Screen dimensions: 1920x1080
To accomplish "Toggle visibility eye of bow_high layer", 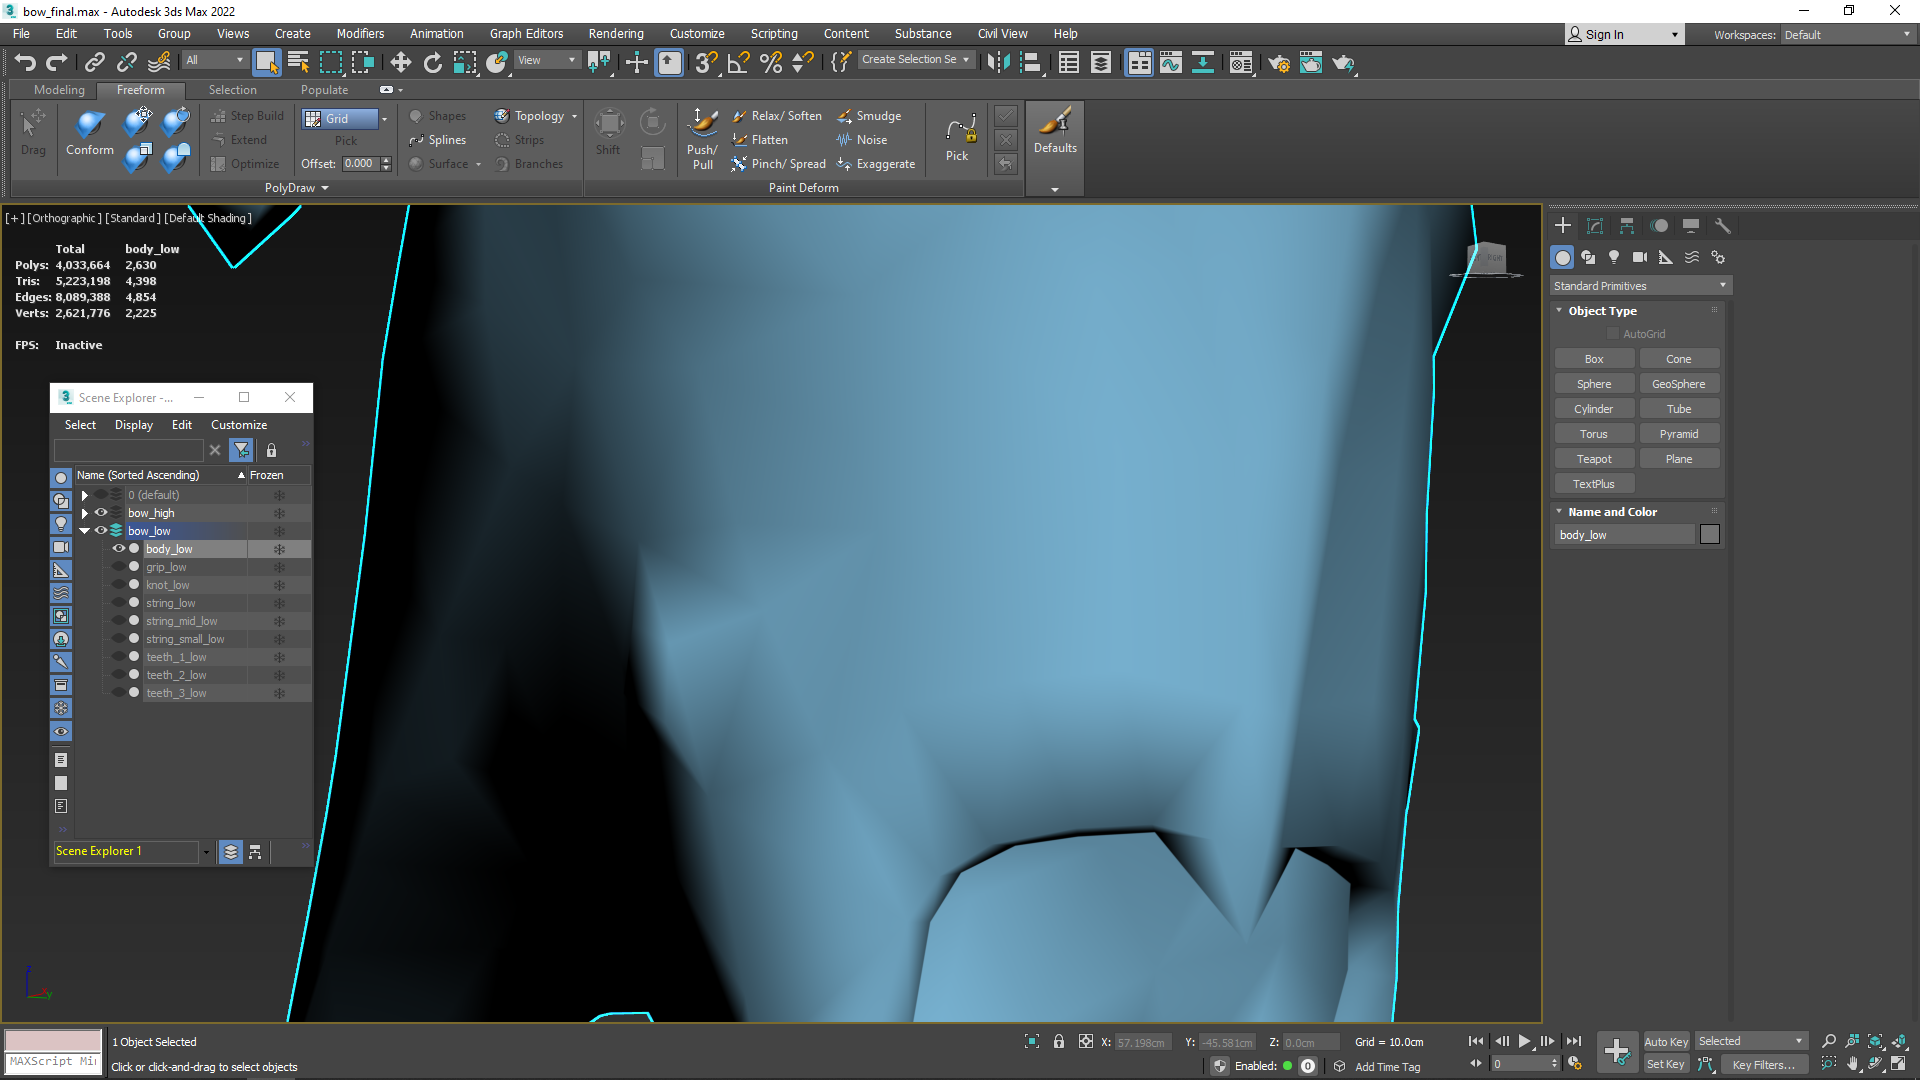I will tap(101, 513).
